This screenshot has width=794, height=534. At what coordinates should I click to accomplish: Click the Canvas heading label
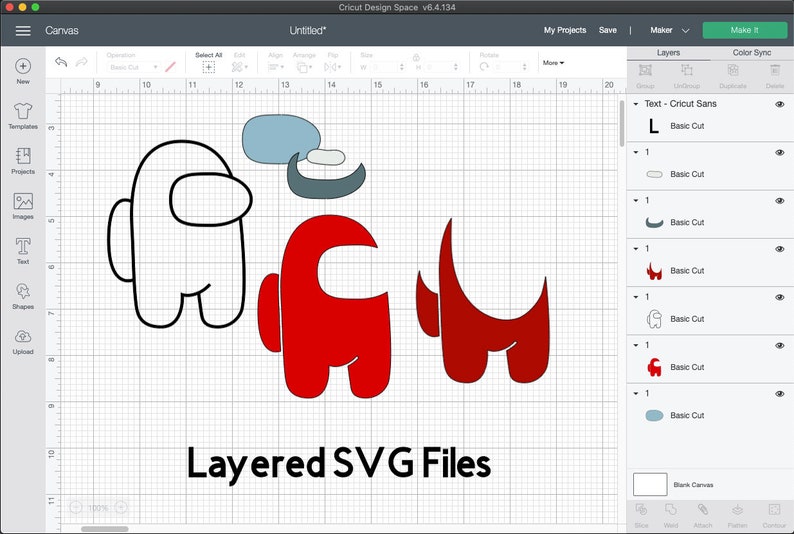click(62, 30)
